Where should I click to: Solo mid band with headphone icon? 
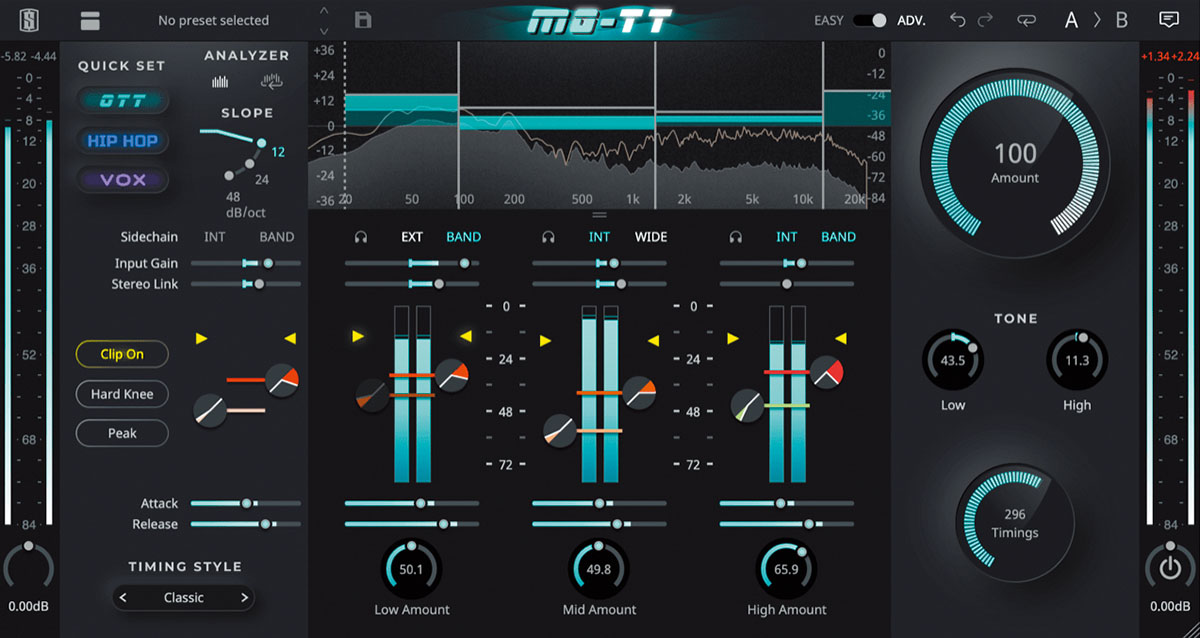pyautogui.click(x=548, y=237)
